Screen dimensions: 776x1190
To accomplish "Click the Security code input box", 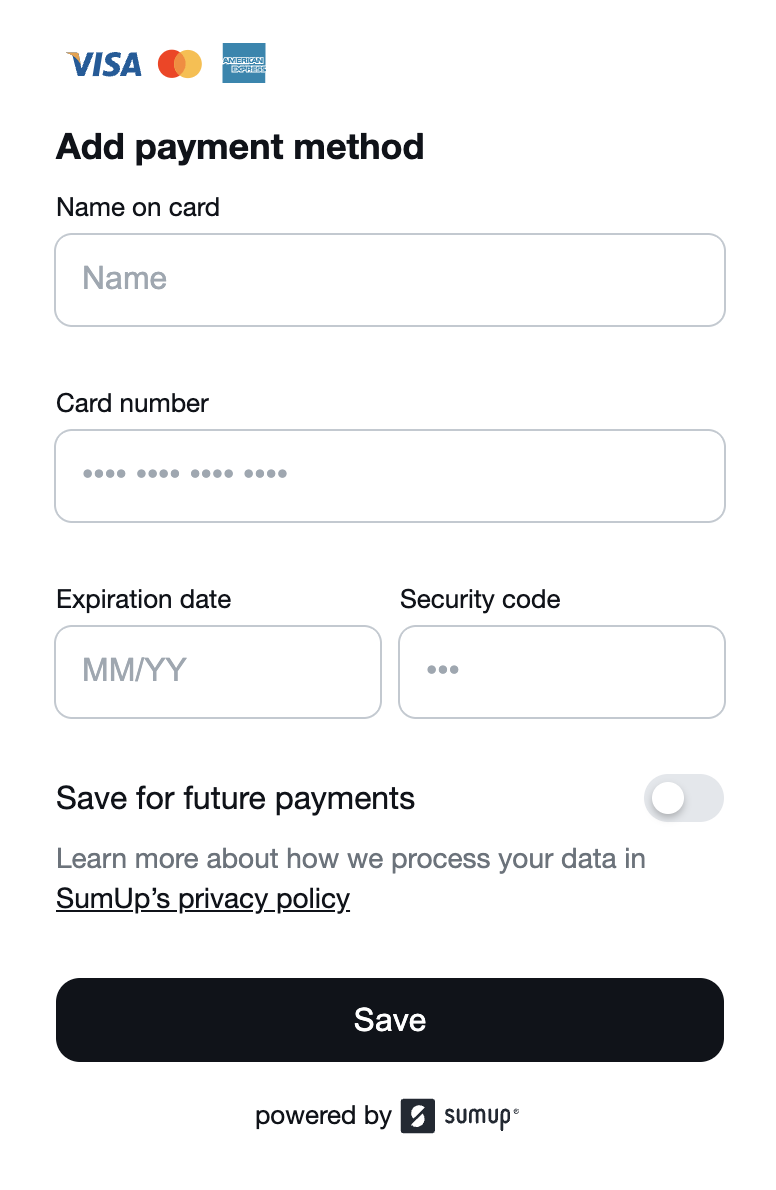I will click(x=561, y=671).
